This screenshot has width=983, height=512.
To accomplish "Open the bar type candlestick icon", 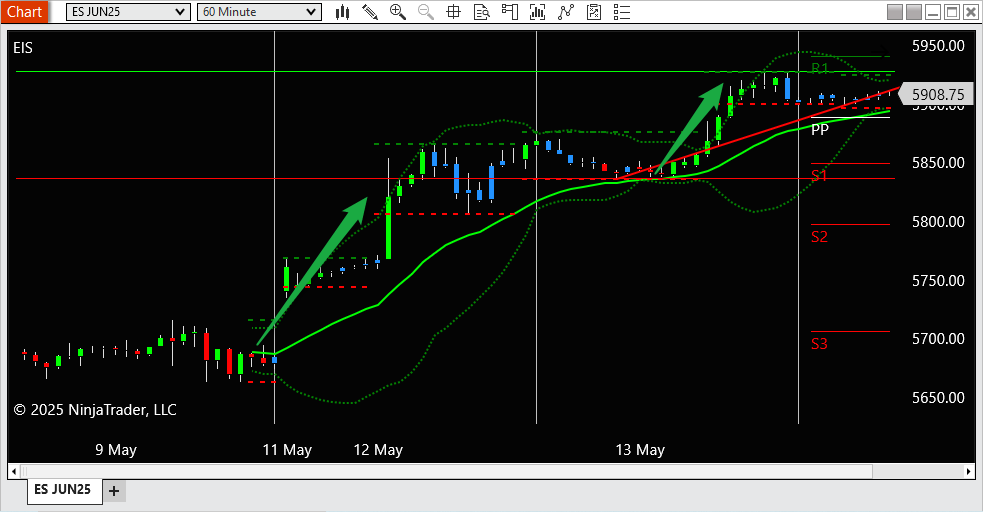I will (x=342, y=12).
